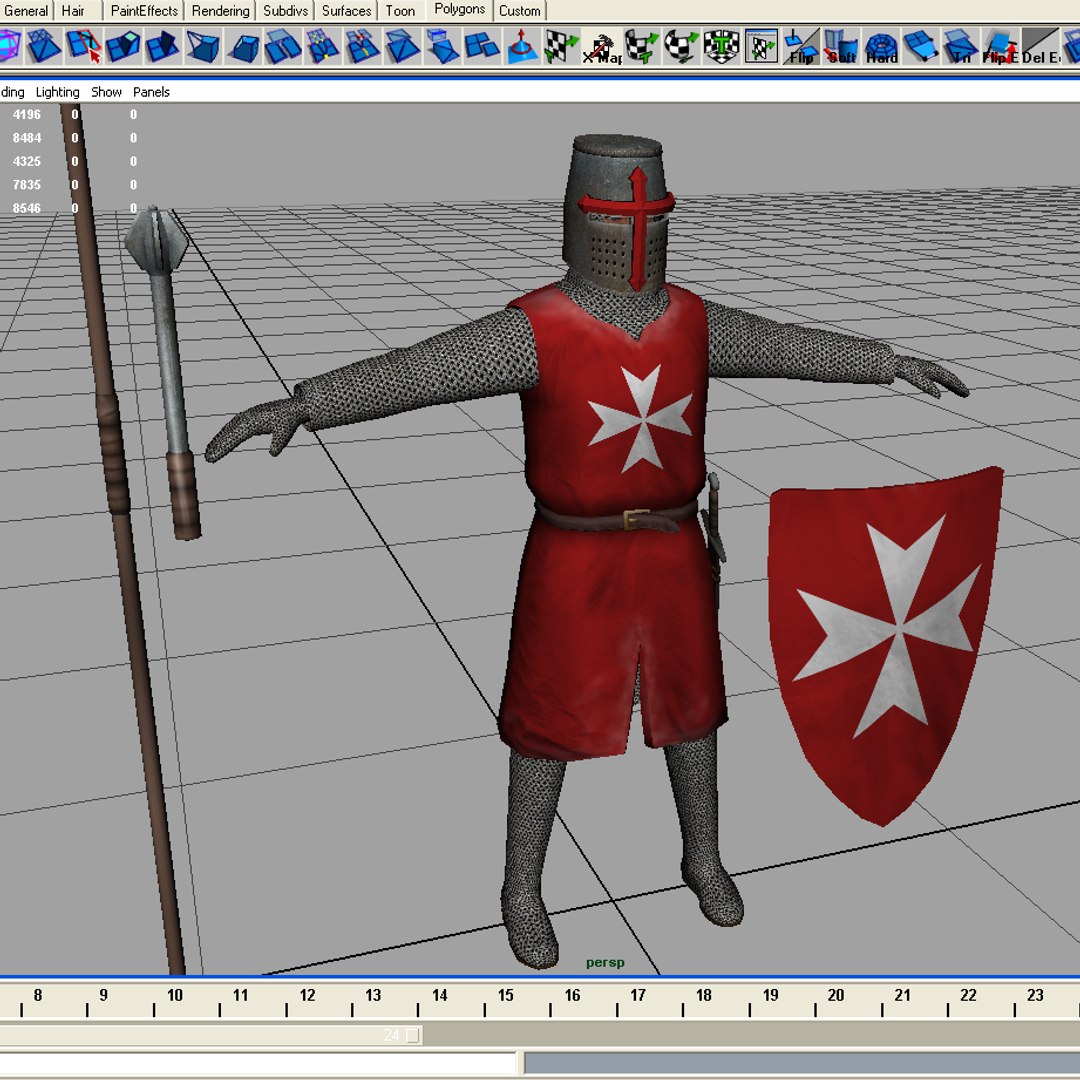Jump to frame 17 on the timeline
Image resolution: width=1080 pixels, height=1080 pixels.
click(x=638, y=995)
